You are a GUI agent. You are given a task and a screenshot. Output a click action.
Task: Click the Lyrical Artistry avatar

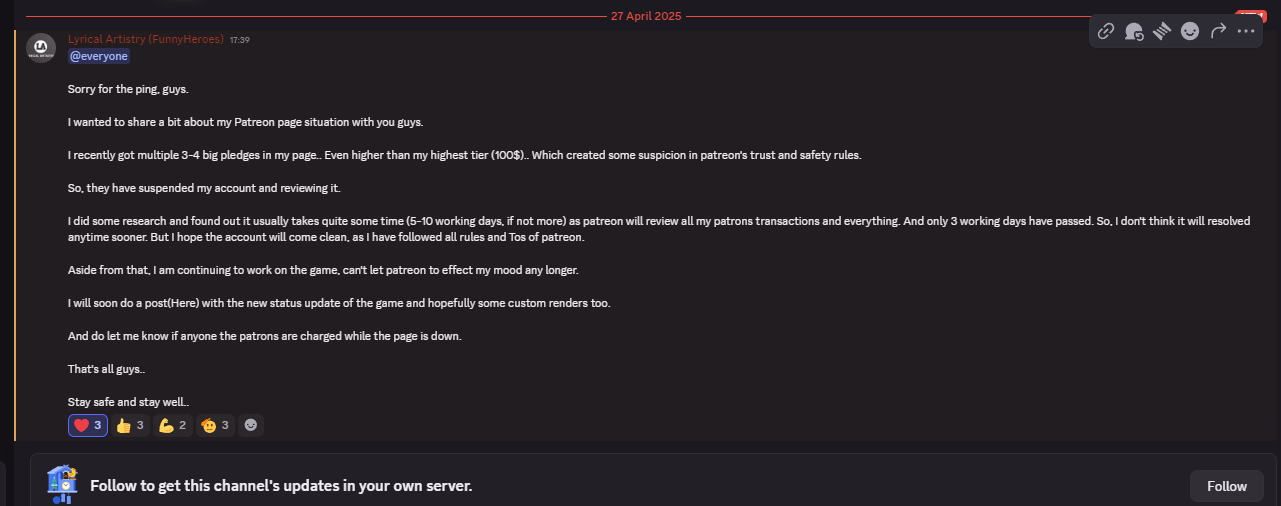click(x=41, y=47)
